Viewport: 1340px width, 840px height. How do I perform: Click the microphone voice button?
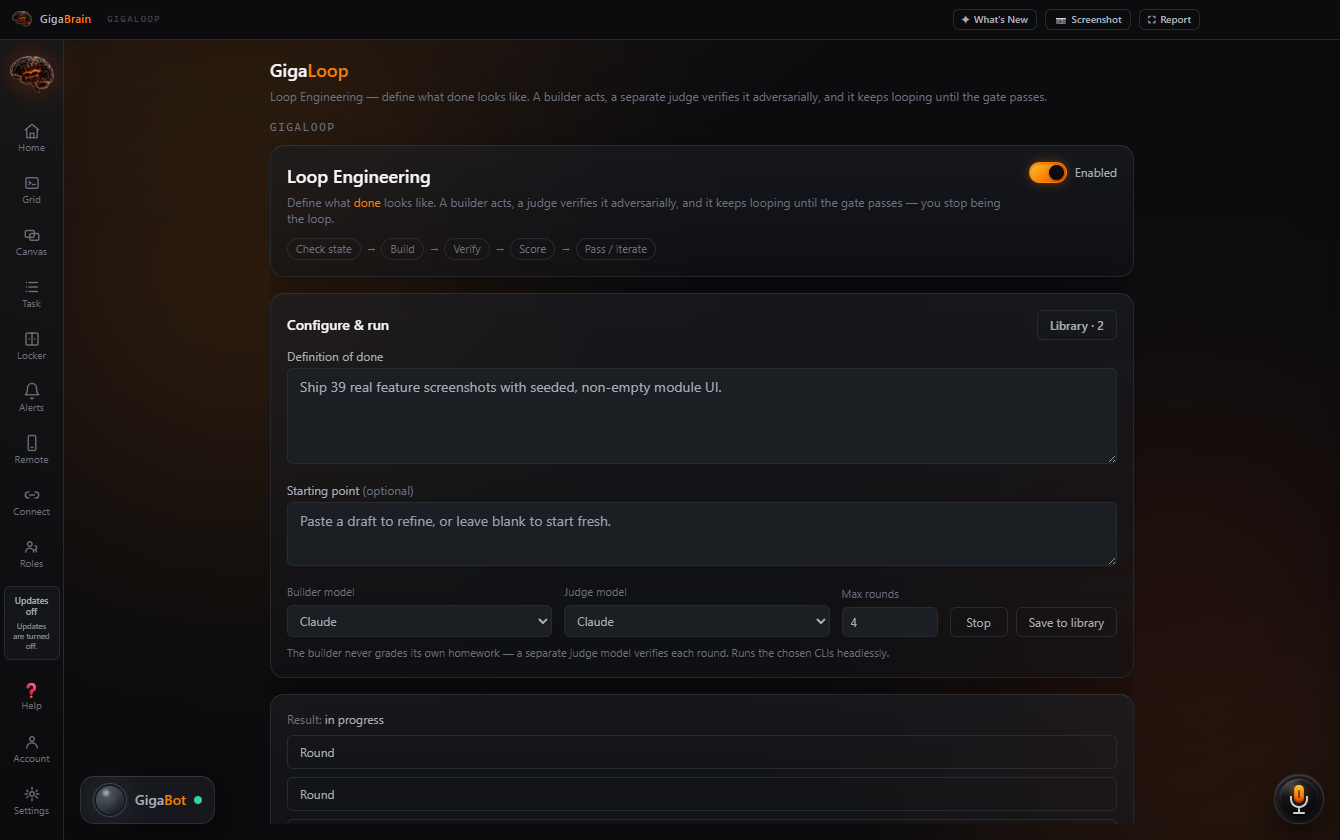click(1298, 799)
